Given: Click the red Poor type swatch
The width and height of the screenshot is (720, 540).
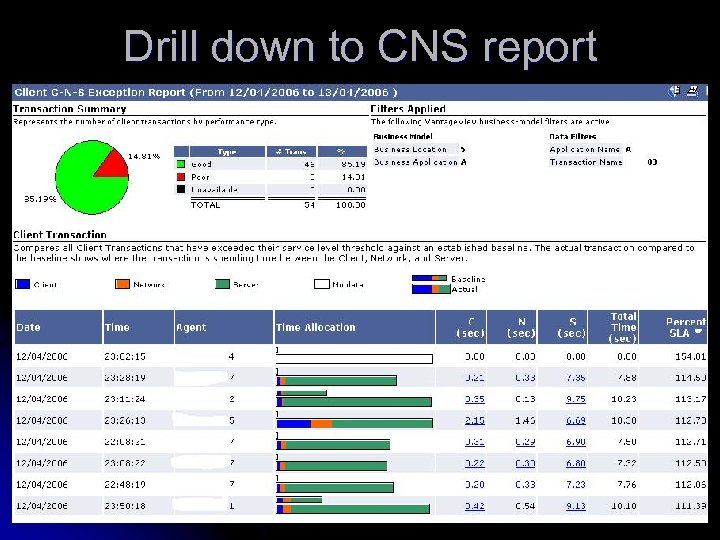Looking at the screenshot, I should pyautogui.click(x=181, y=177).
